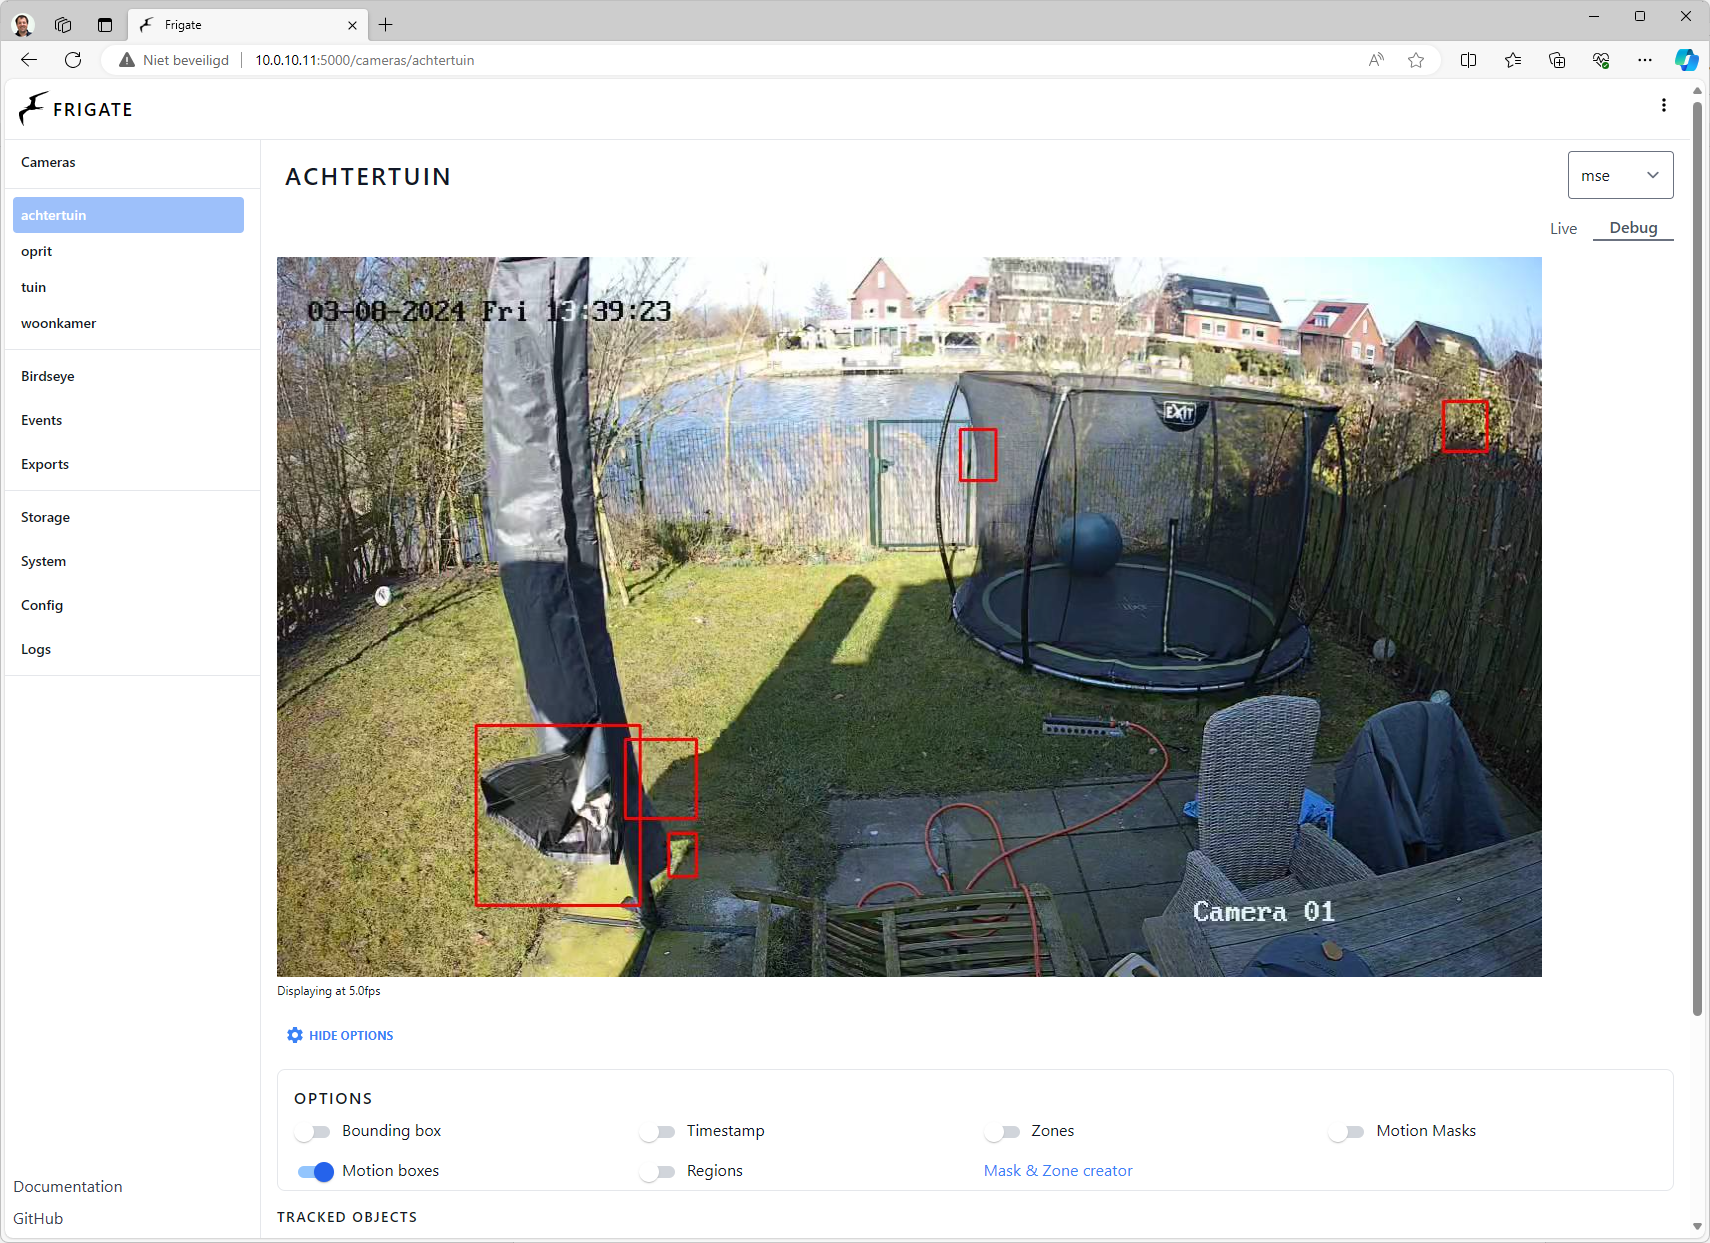This screenshot has height=1243, width=1710.
Task: Click the browser refresh icon
Action: [x=73, y=60]
